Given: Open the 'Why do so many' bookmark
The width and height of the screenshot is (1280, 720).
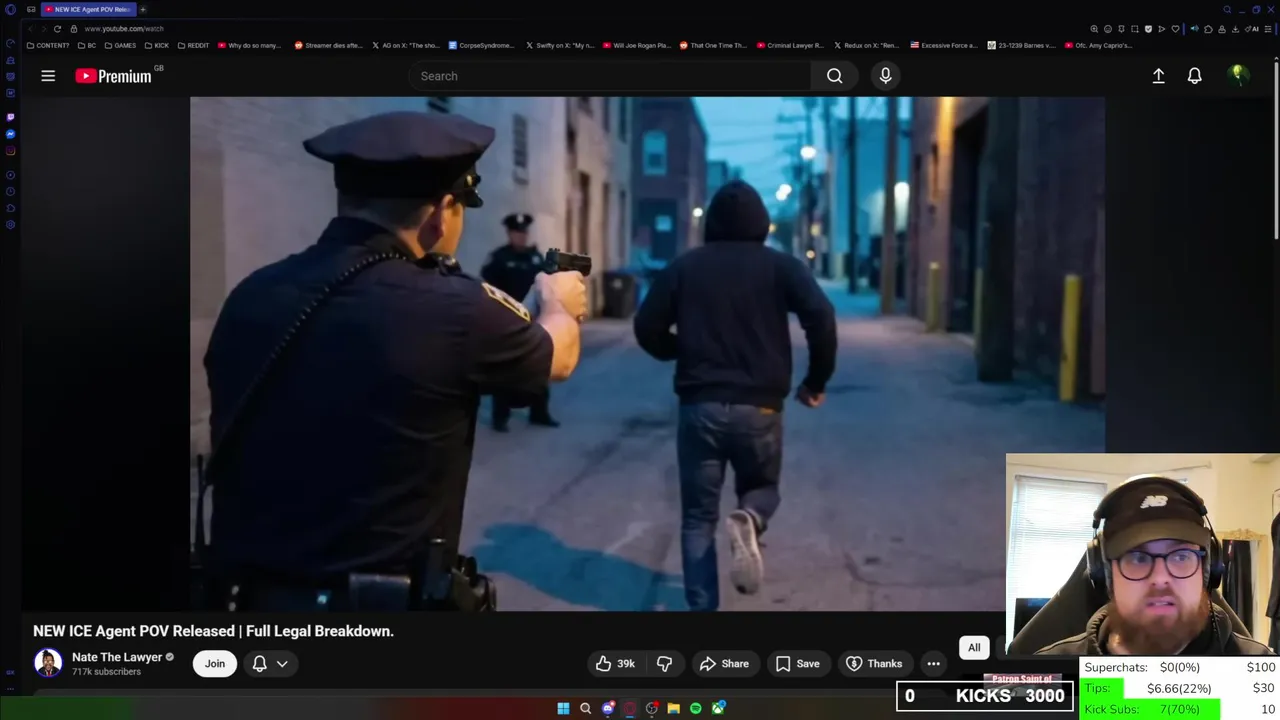Looking at the screenshot, I should pyautogui.click(x=249, y=45).
